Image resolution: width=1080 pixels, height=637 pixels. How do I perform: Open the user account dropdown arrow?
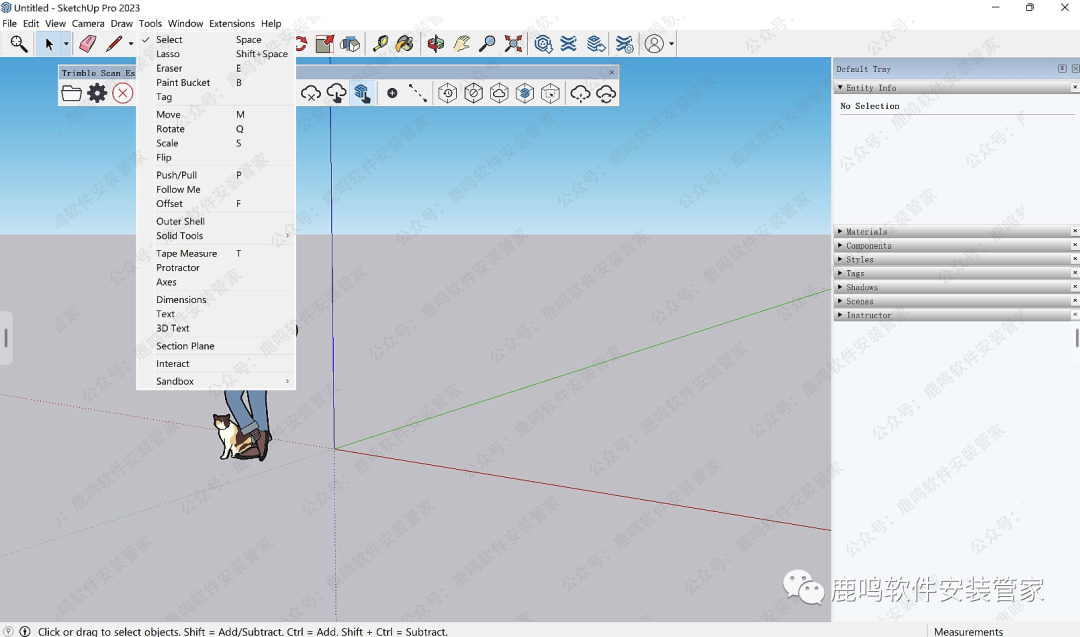tap(671, 44)
